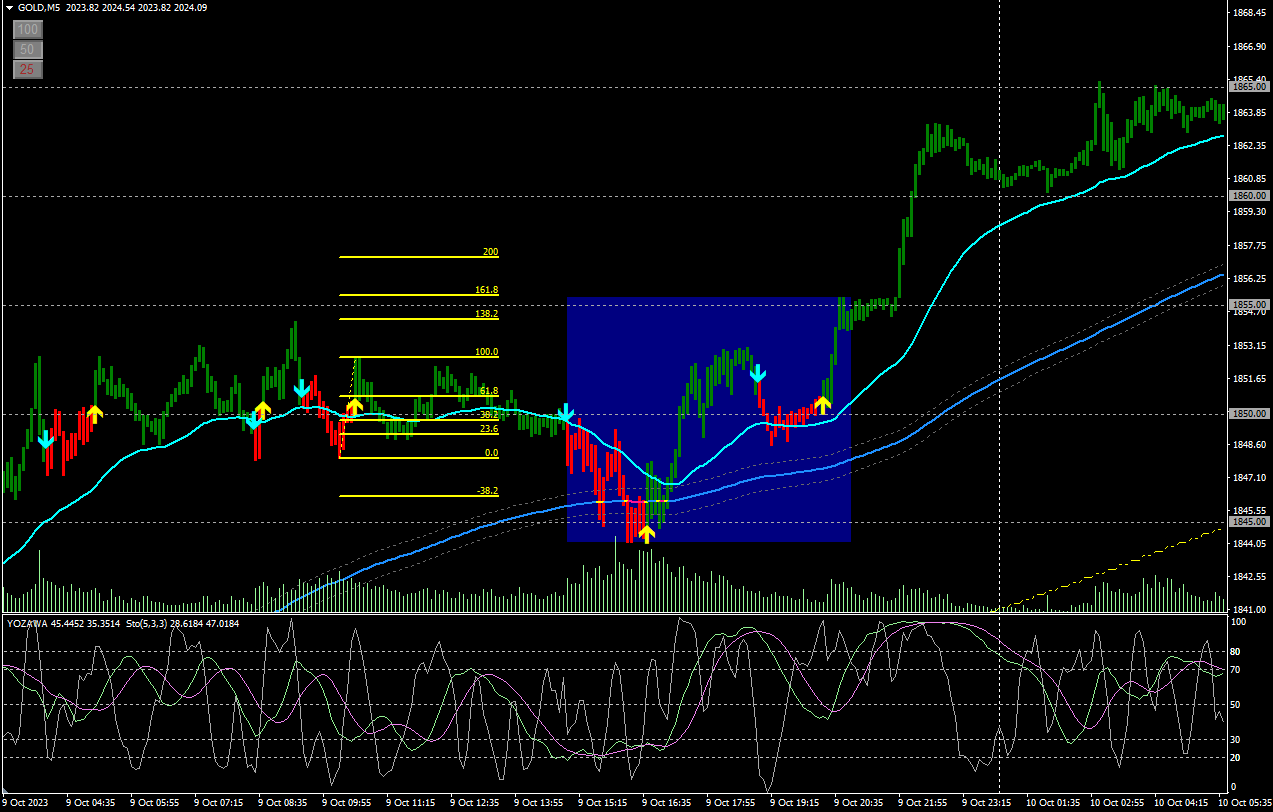The width and height of the screenshot is (1273, 812).
Task: Select the blue rectangle object on the chart
Action: pyautogui.click(x=709, y=419)
